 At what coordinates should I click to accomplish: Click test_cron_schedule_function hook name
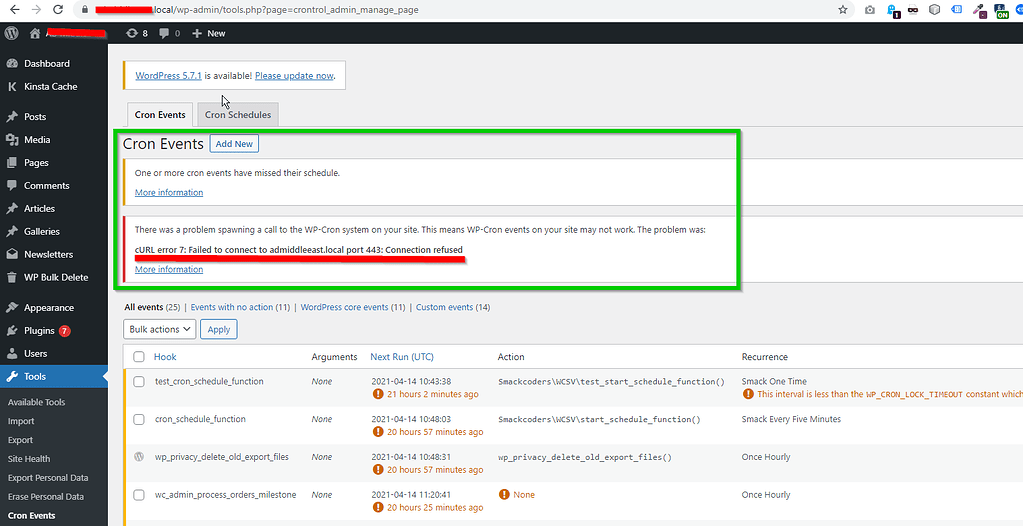(209, 381)
